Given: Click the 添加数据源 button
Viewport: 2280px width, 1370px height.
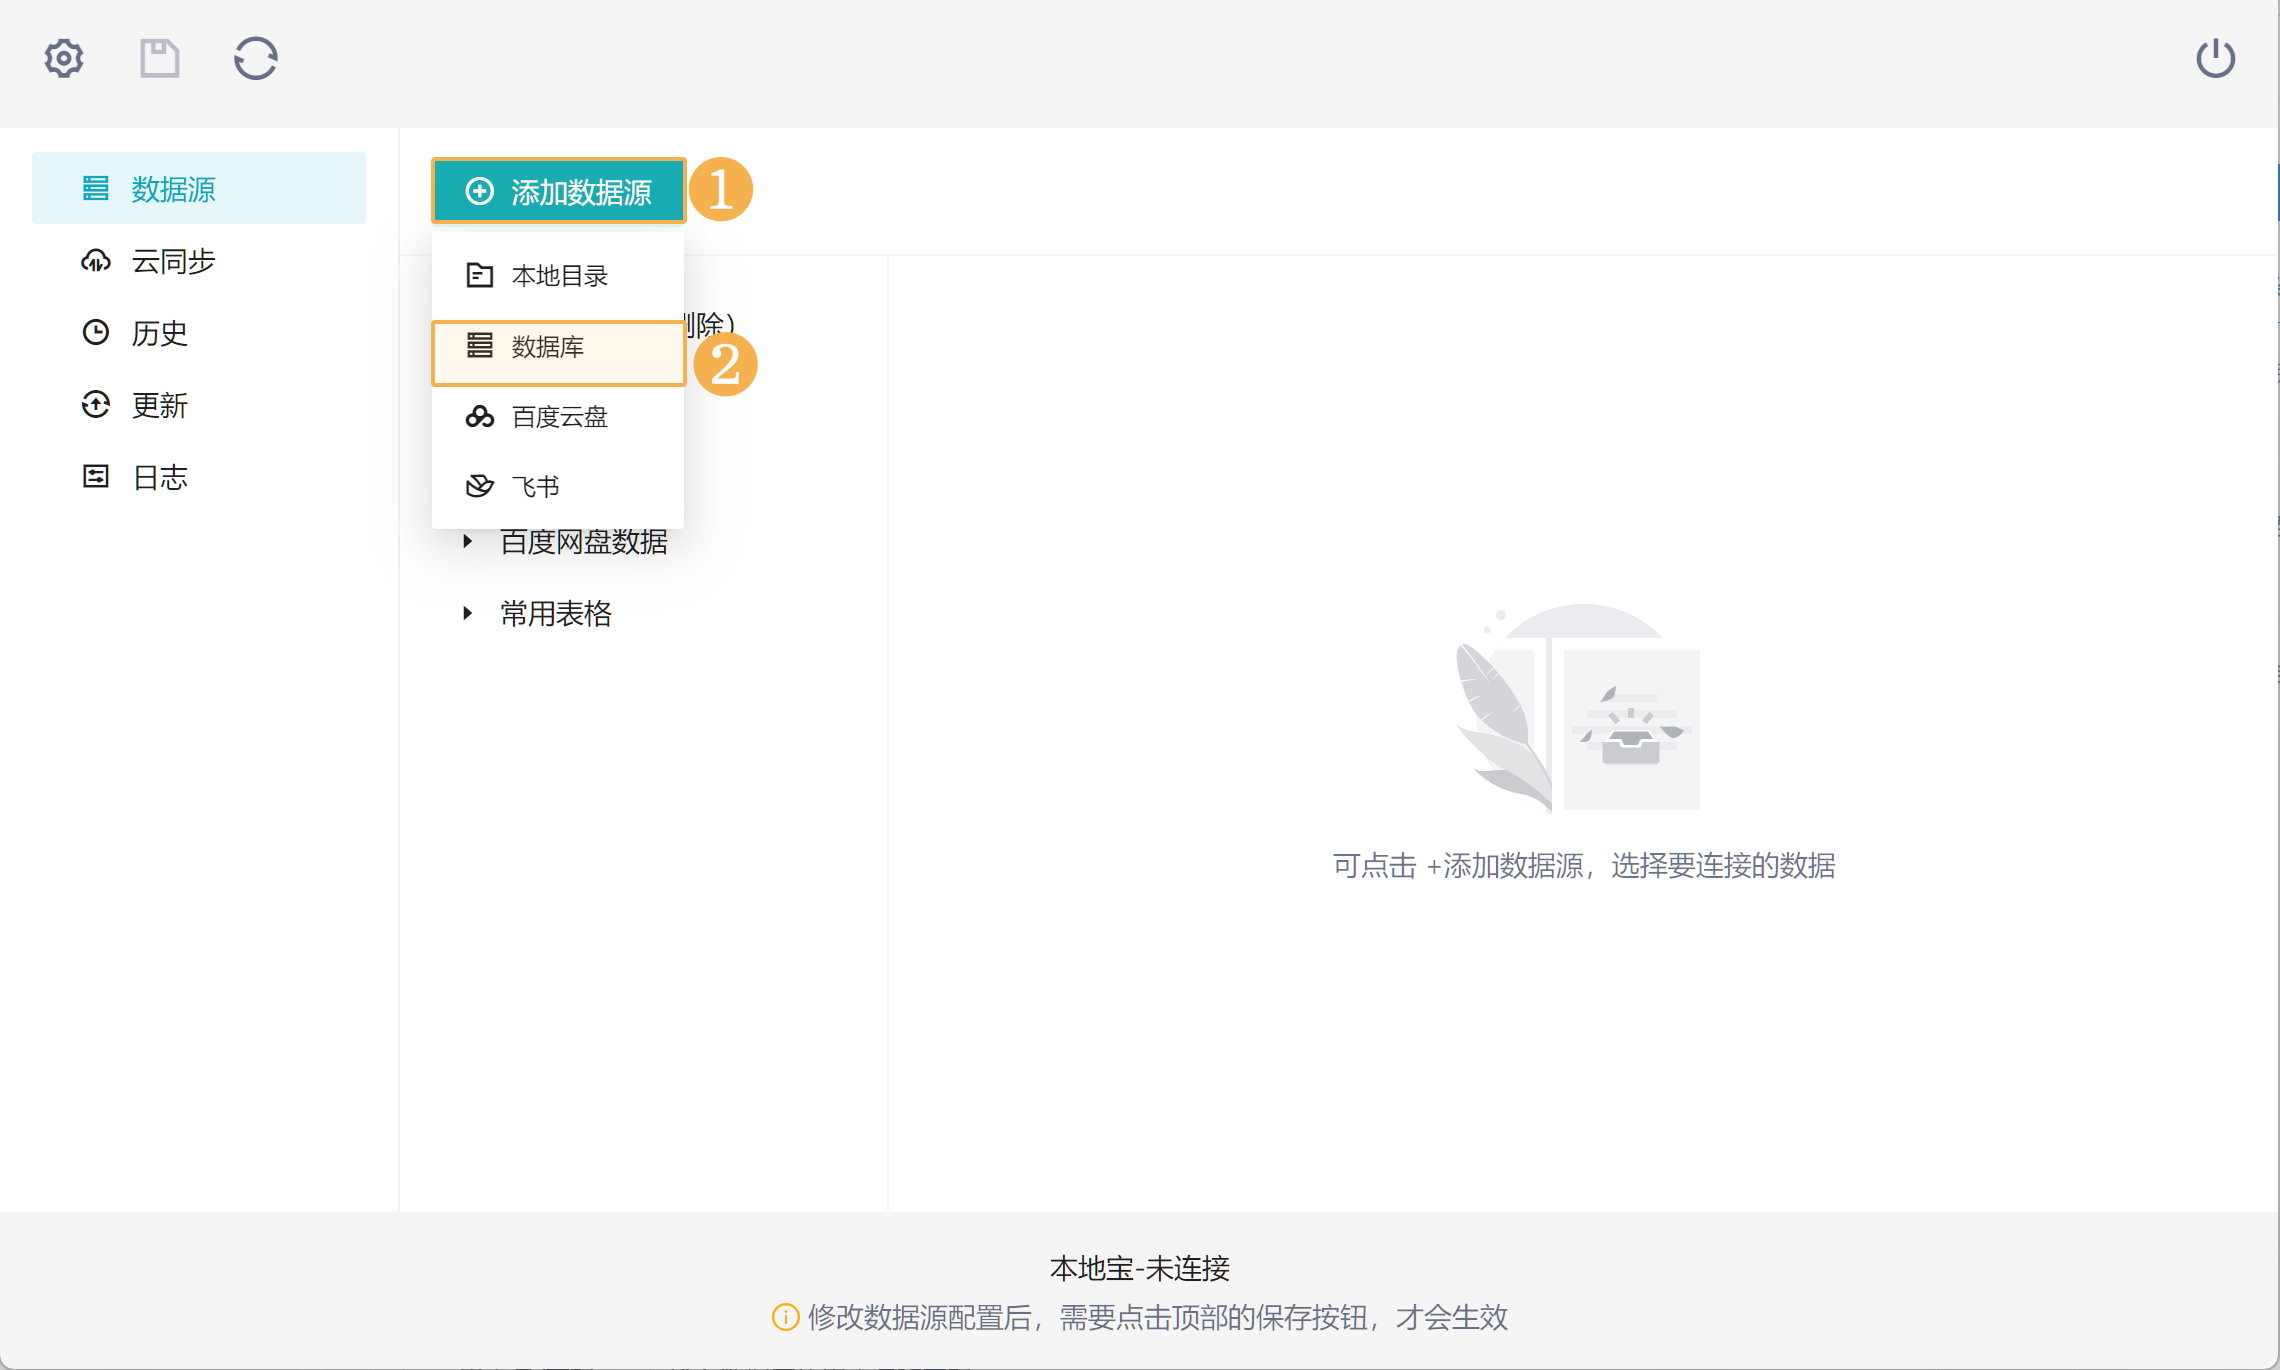Looking at the screenshot, I should 558,190.
